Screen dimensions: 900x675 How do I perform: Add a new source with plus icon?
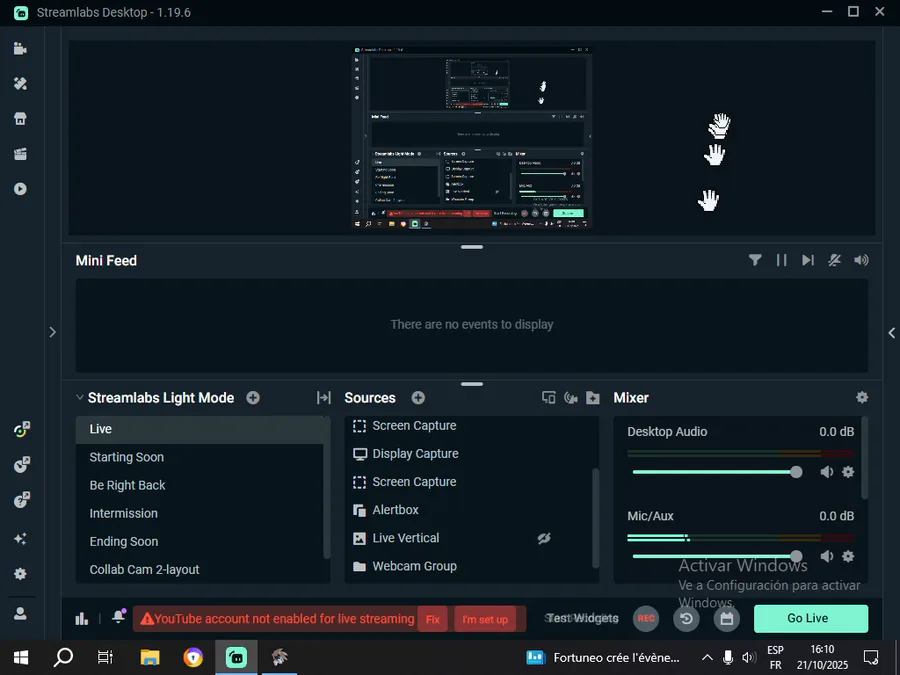418,398
